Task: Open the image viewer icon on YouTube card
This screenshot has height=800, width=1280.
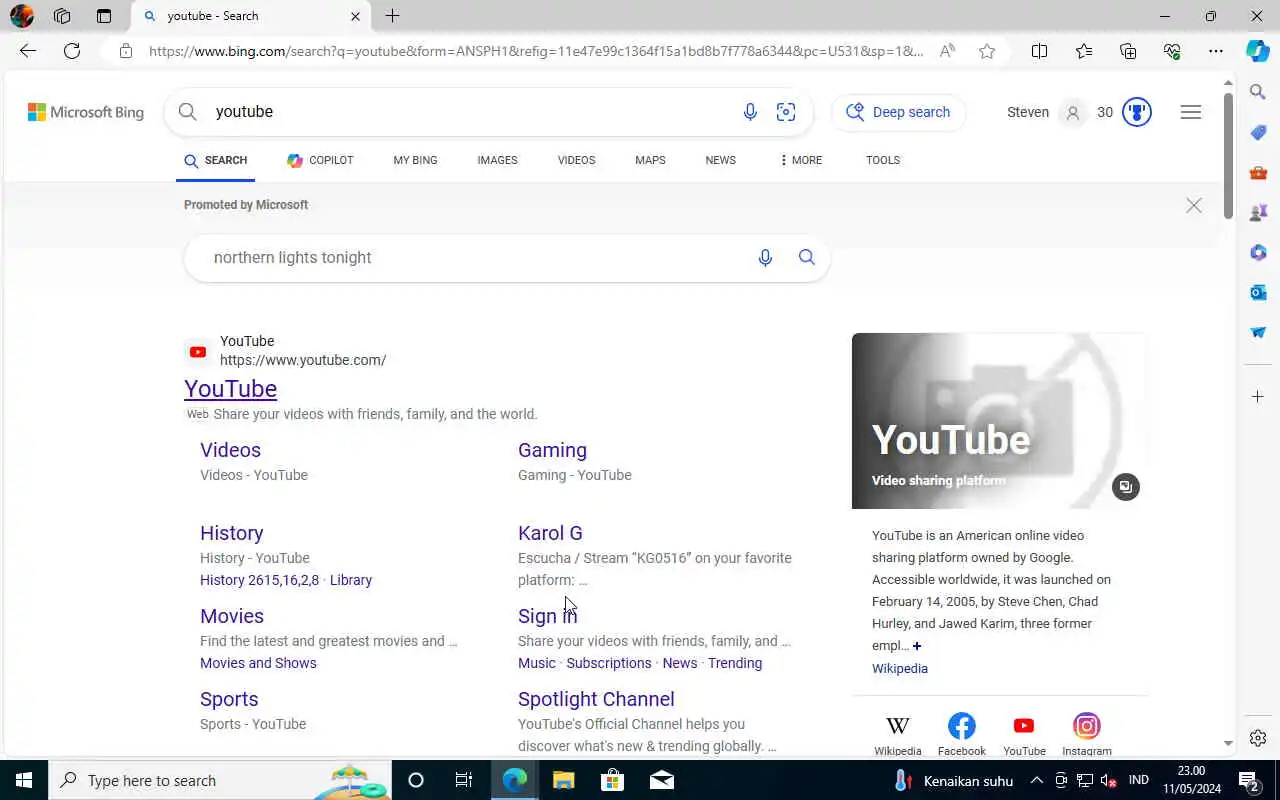Action: click(1126, 487)
